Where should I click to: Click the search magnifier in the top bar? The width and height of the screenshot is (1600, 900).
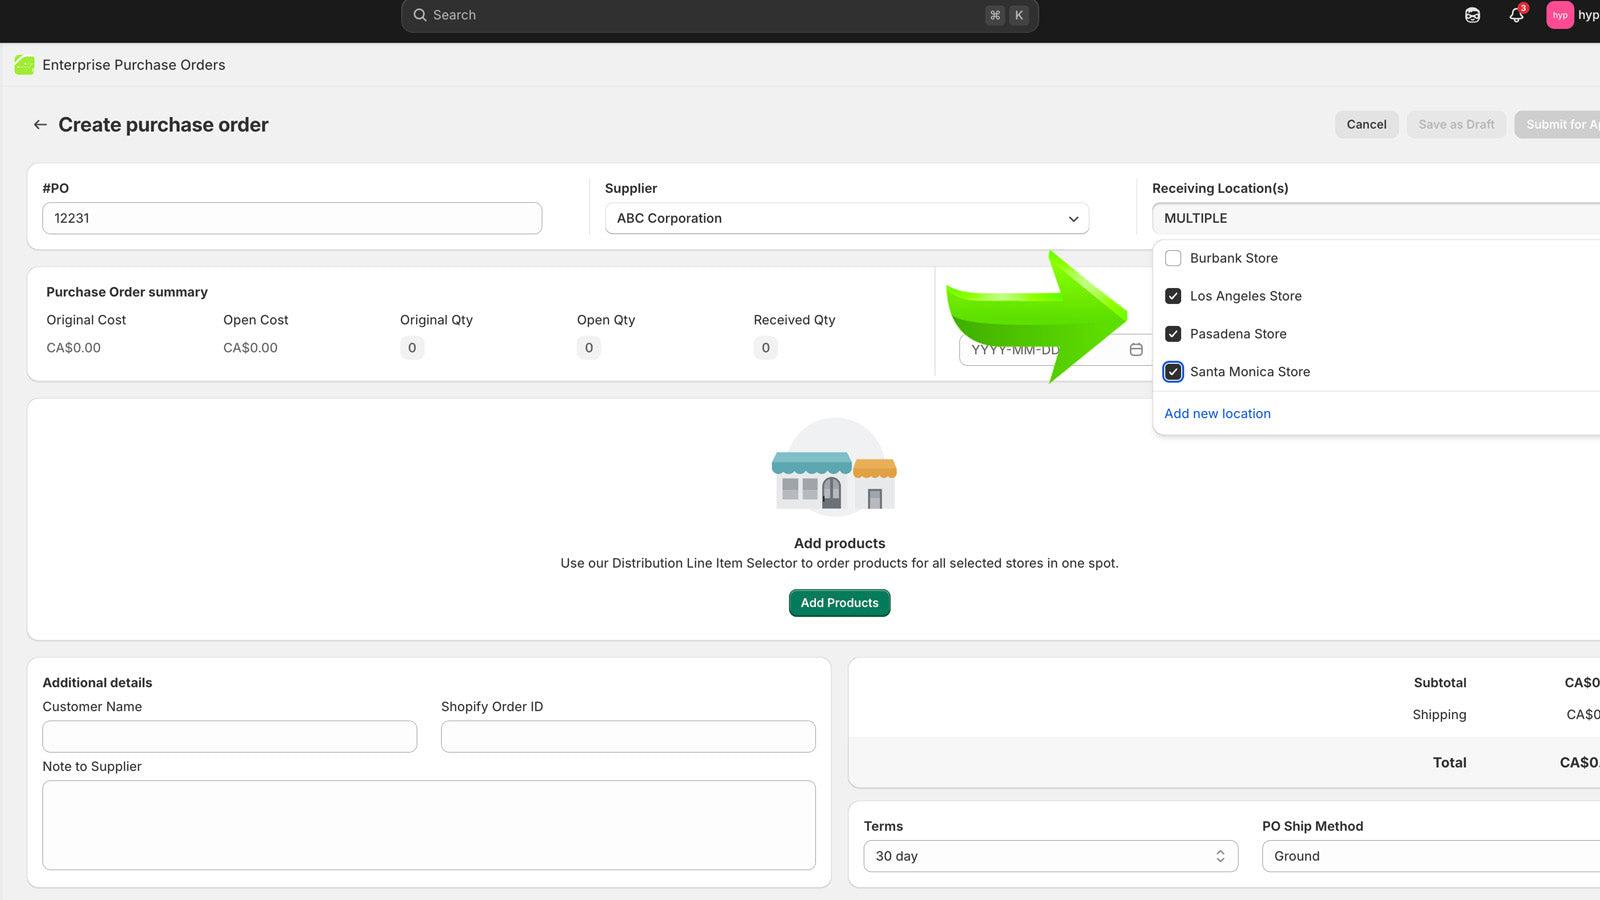pyautogui.click(x=420, y=14)
